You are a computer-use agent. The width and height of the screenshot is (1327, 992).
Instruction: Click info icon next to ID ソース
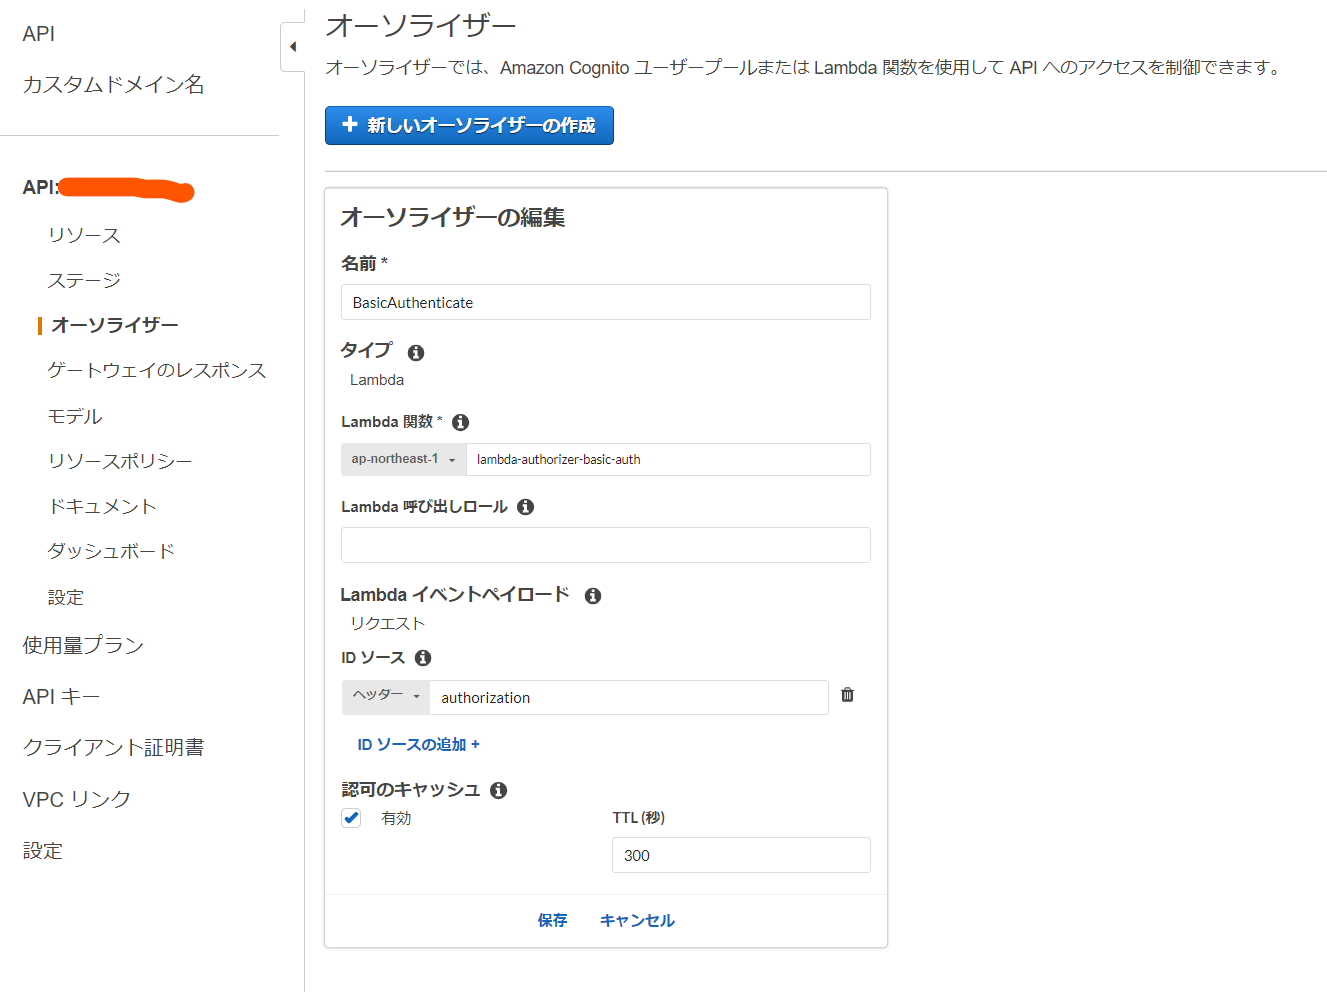[x=423, y=658]
